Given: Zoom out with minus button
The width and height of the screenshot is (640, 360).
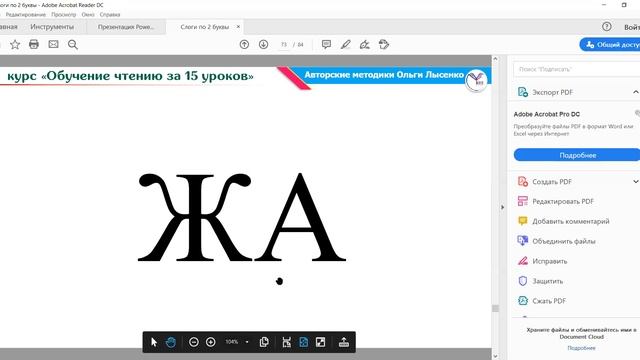Looking at the screenshot, I should [194, 342].
